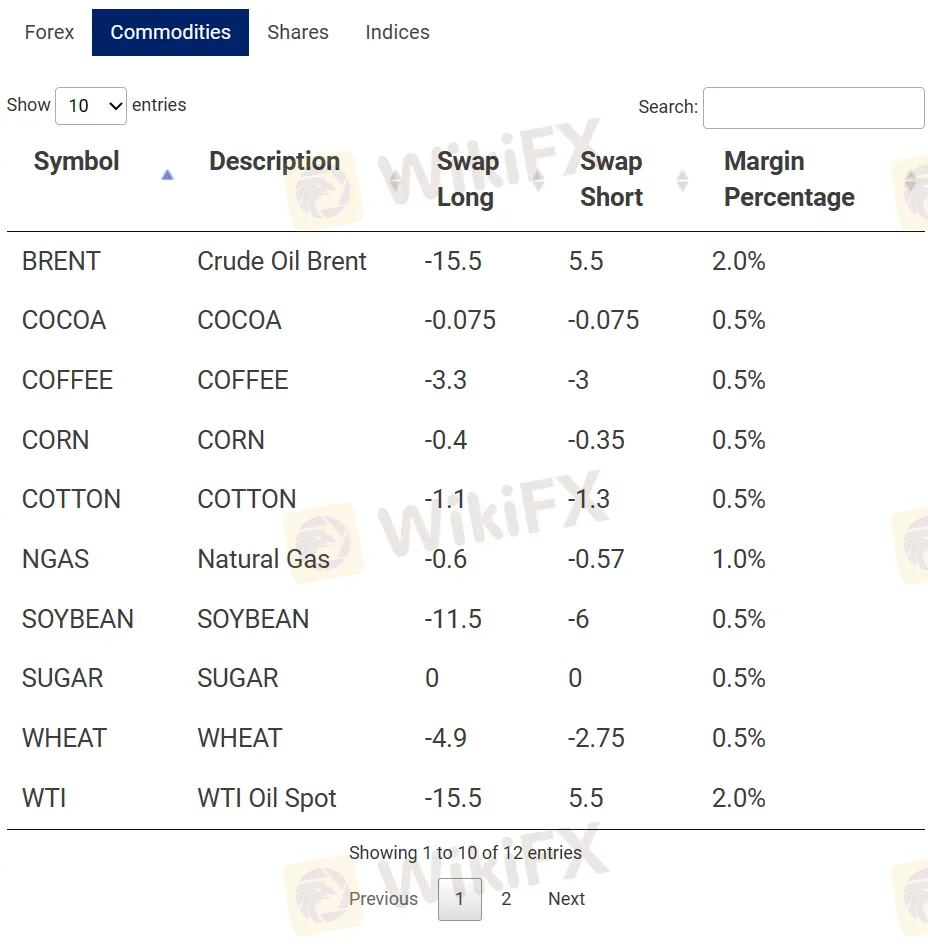Sort the table by Symbol column

click(76, 161)
